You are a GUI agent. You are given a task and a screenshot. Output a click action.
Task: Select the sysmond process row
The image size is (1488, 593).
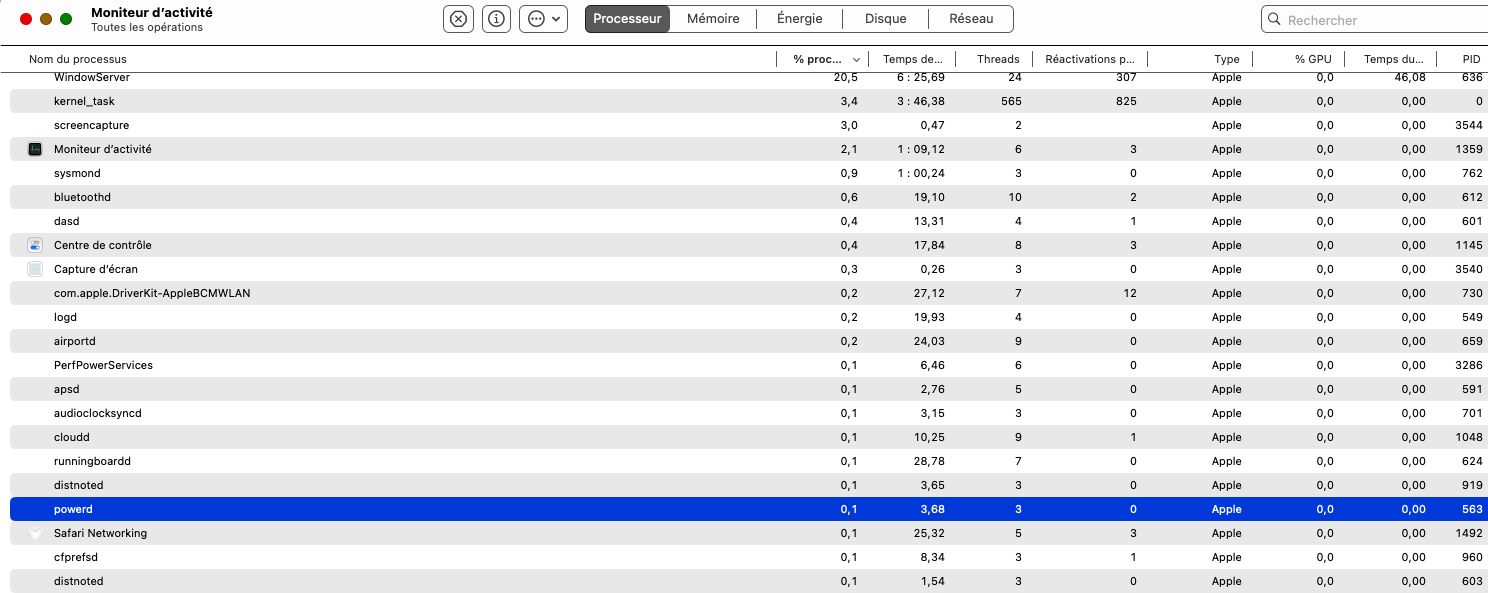click(748, 173)
